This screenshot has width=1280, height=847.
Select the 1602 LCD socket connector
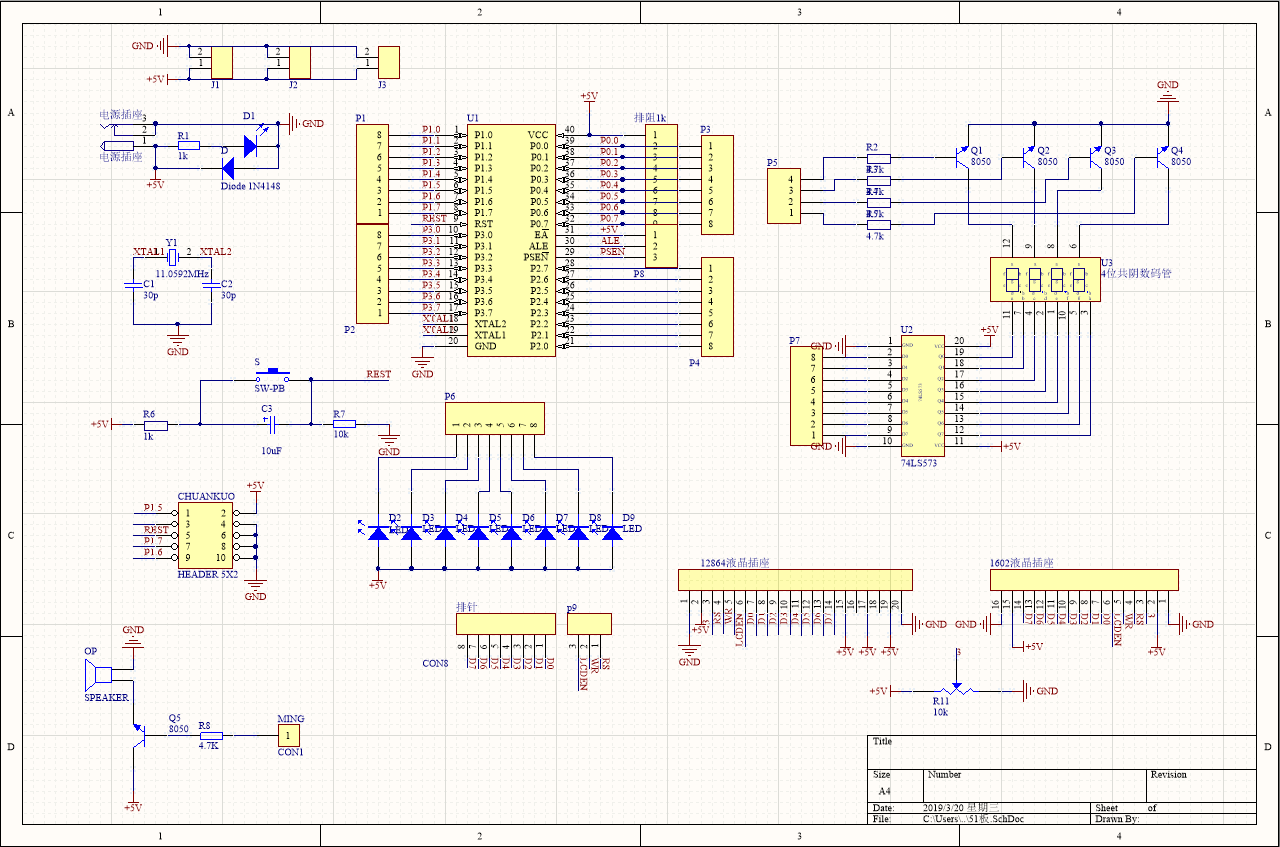click(x=1084, y=580)
